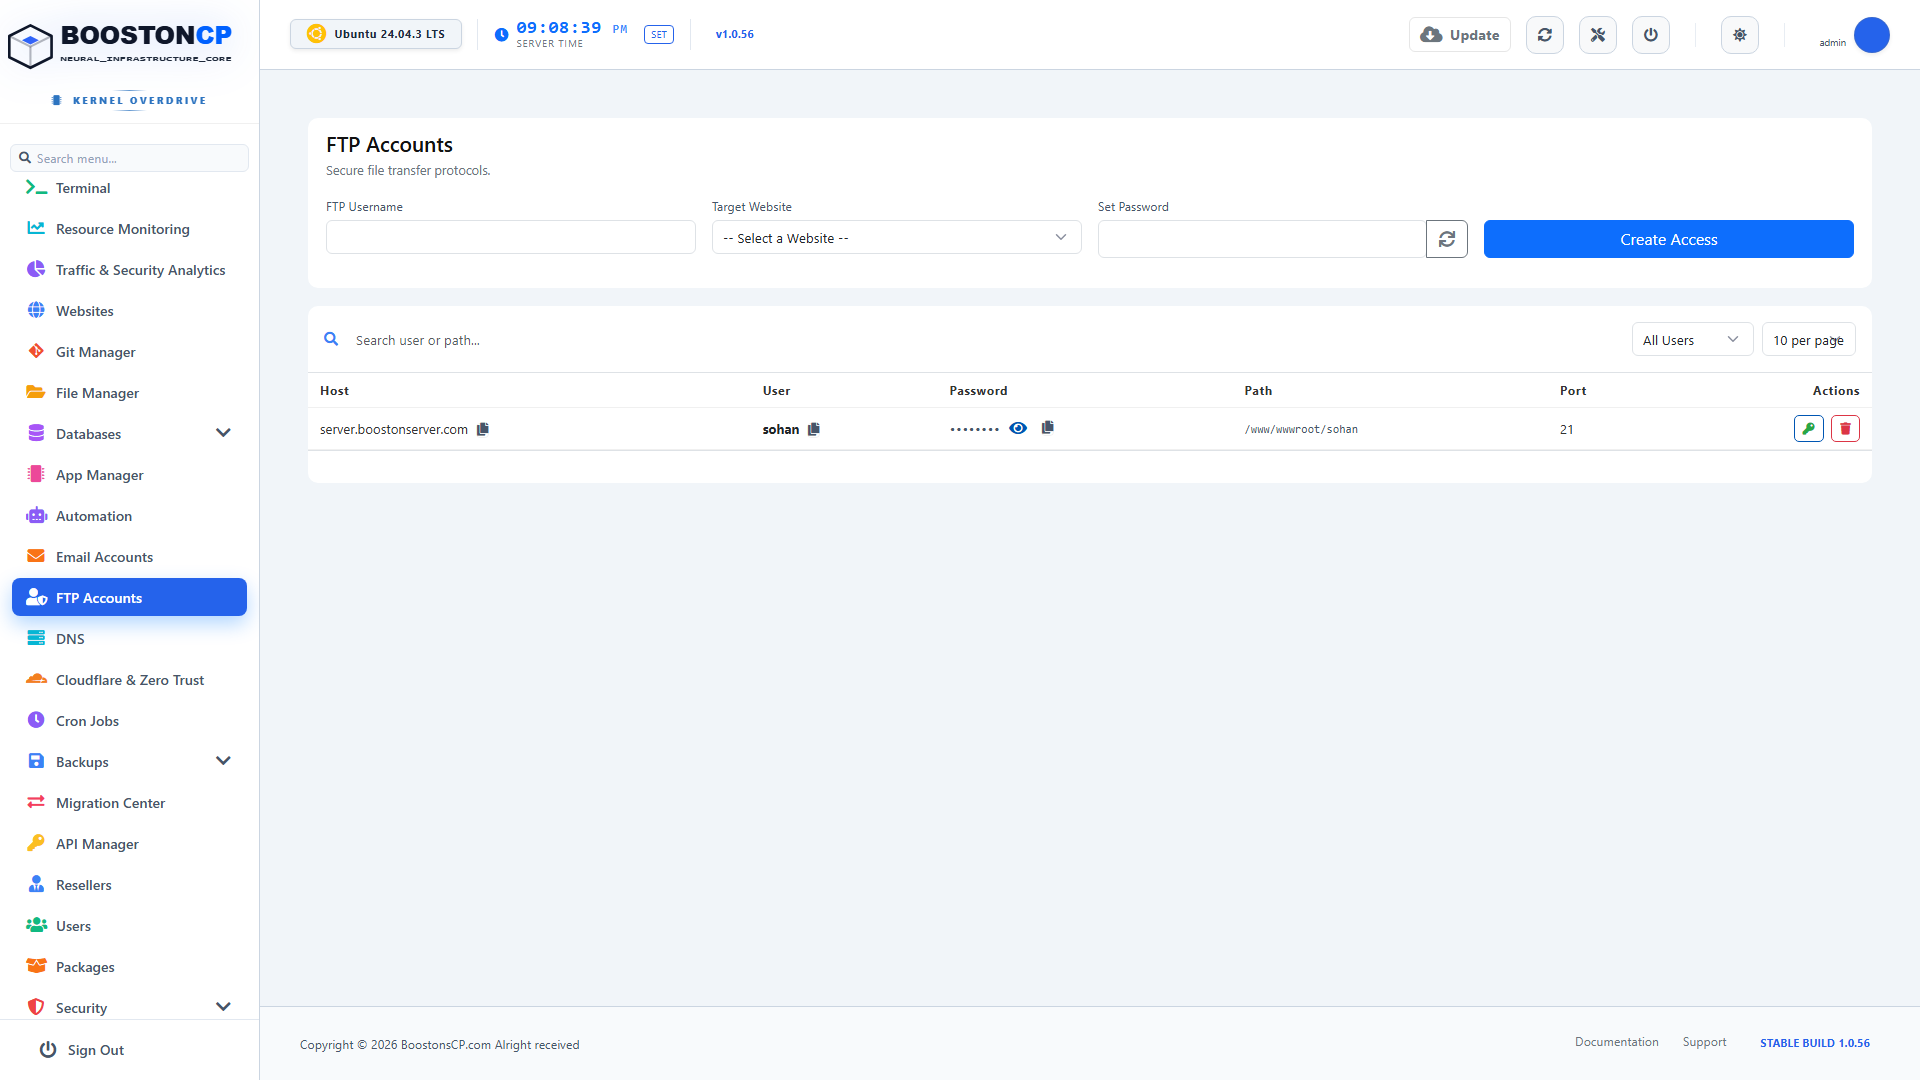
Task: Click the power icon in header
Action: click(x=1650, y=35)
